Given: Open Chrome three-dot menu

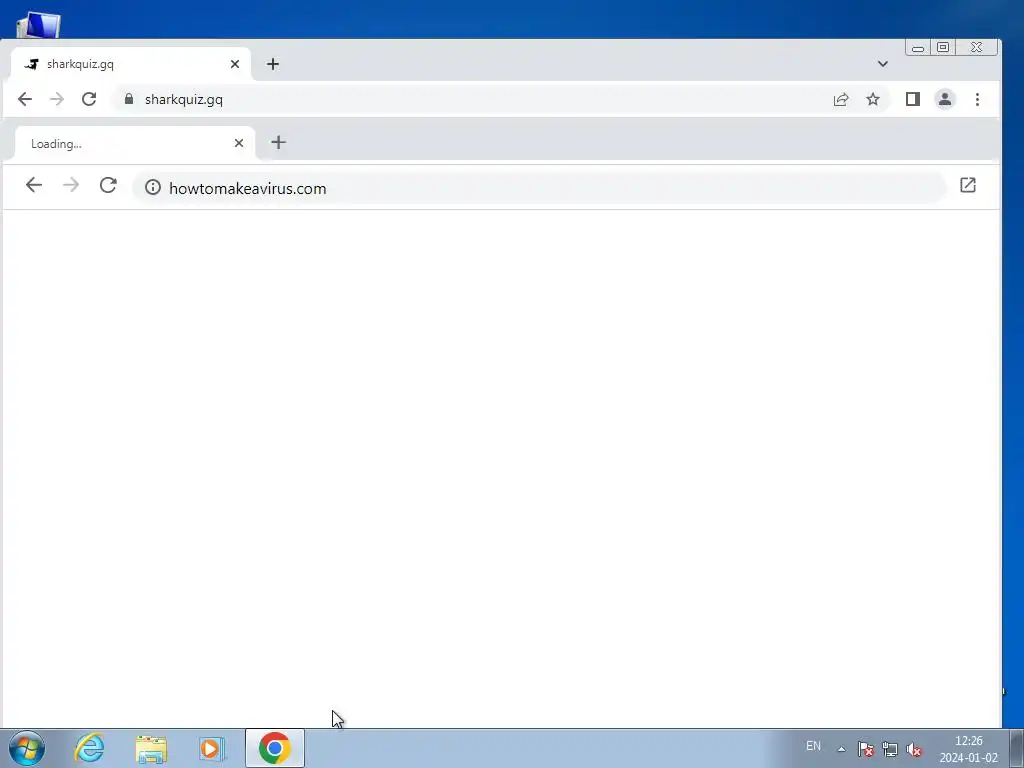Looking at the screenshot, I should point(977,99).
